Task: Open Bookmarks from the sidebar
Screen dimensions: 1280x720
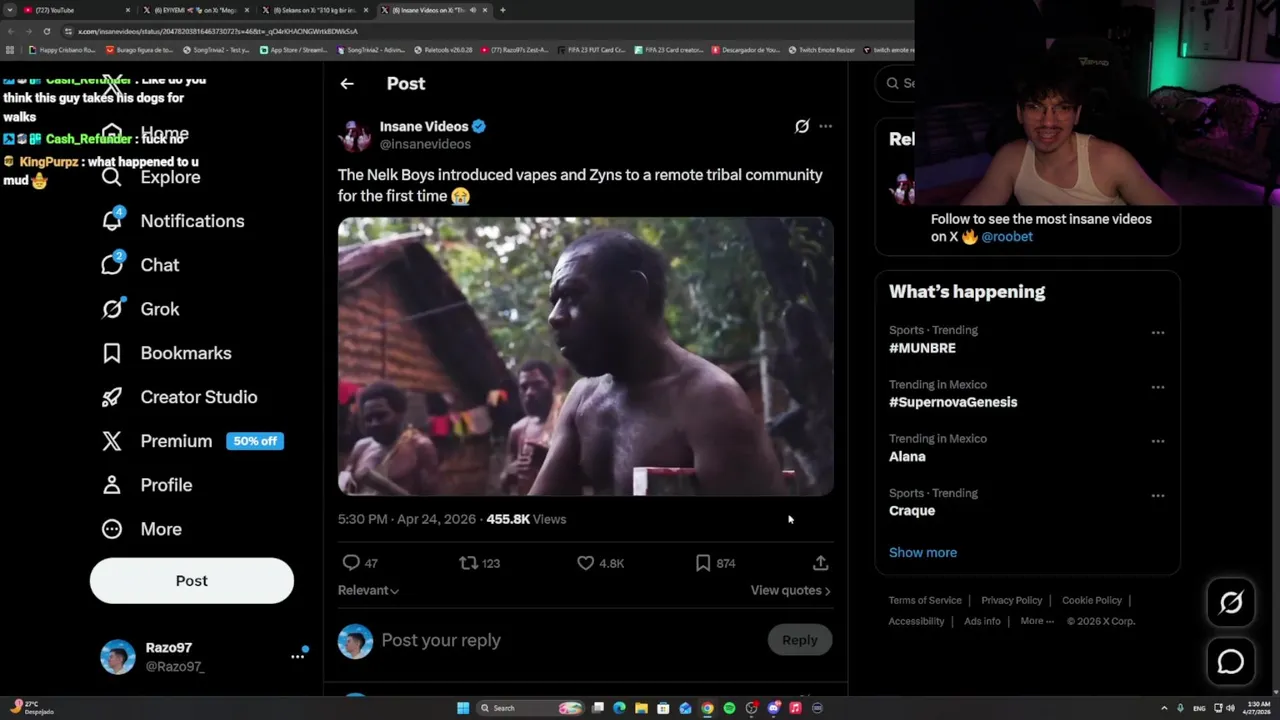Action: [x=166, y=353]
